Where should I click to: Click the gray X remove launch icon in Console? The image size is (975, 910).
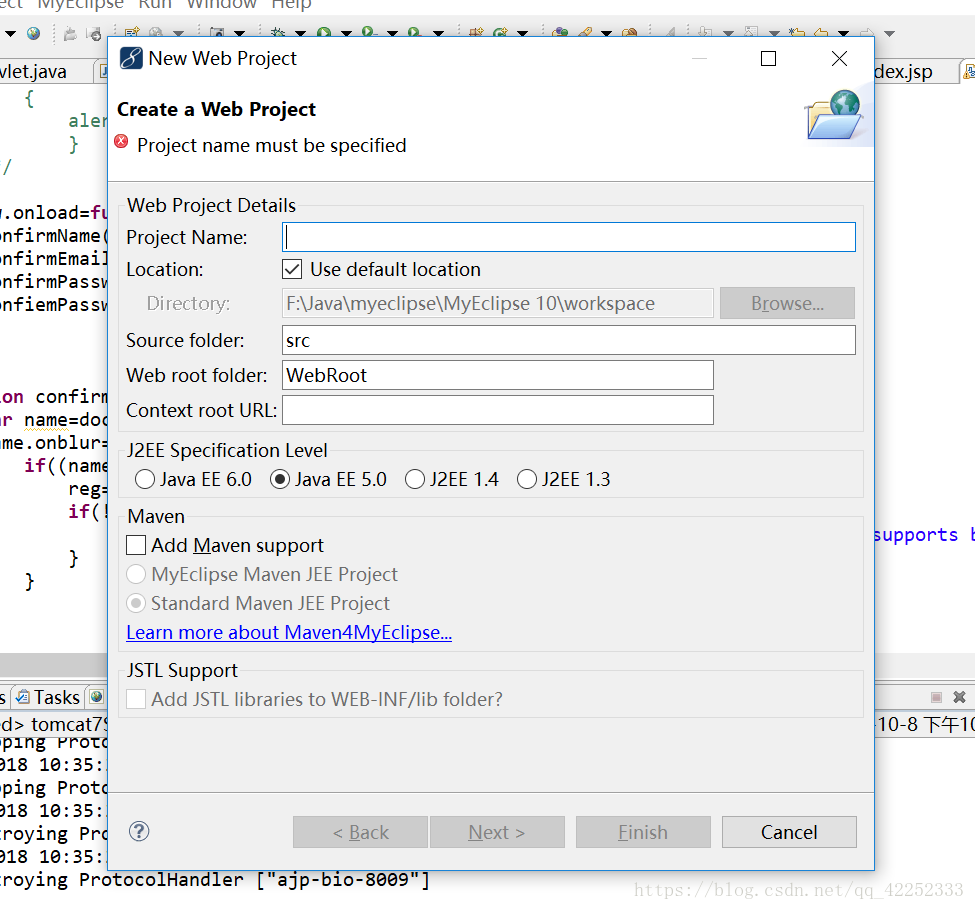pos(959,697)
